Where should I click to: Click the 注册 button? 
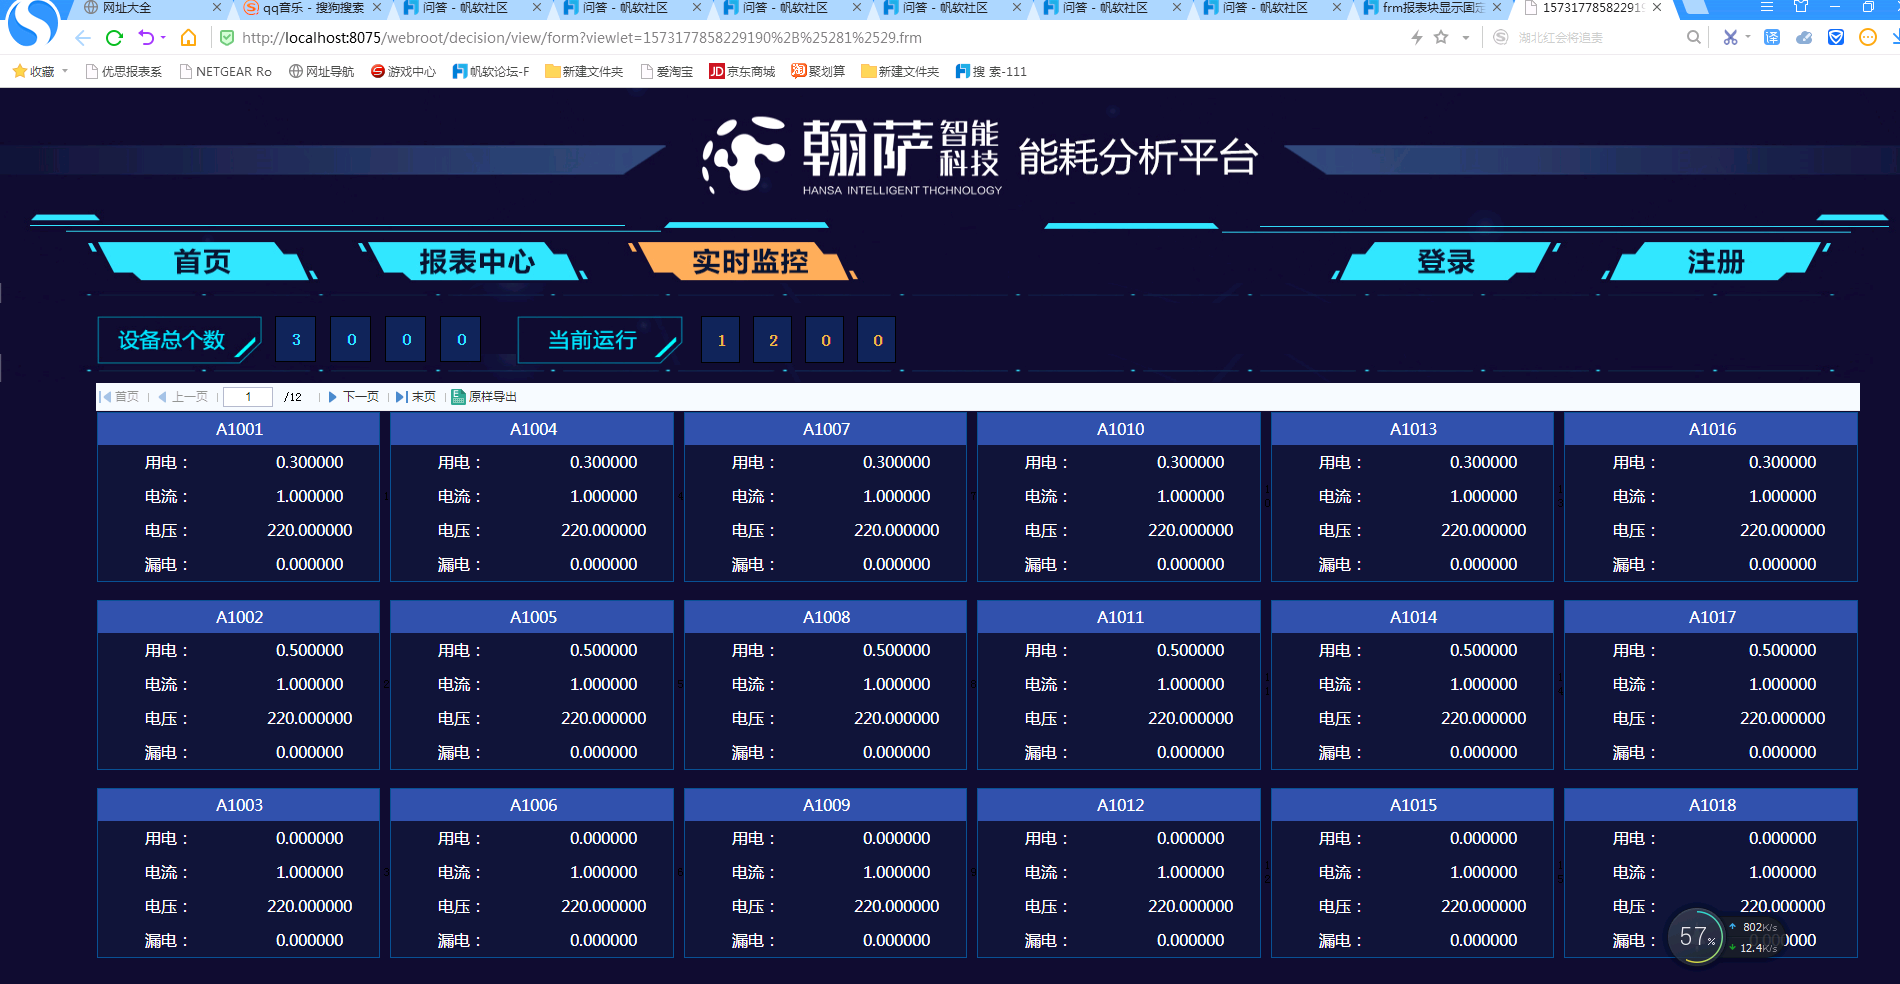pyautogui.click(x=1716, y=262)
